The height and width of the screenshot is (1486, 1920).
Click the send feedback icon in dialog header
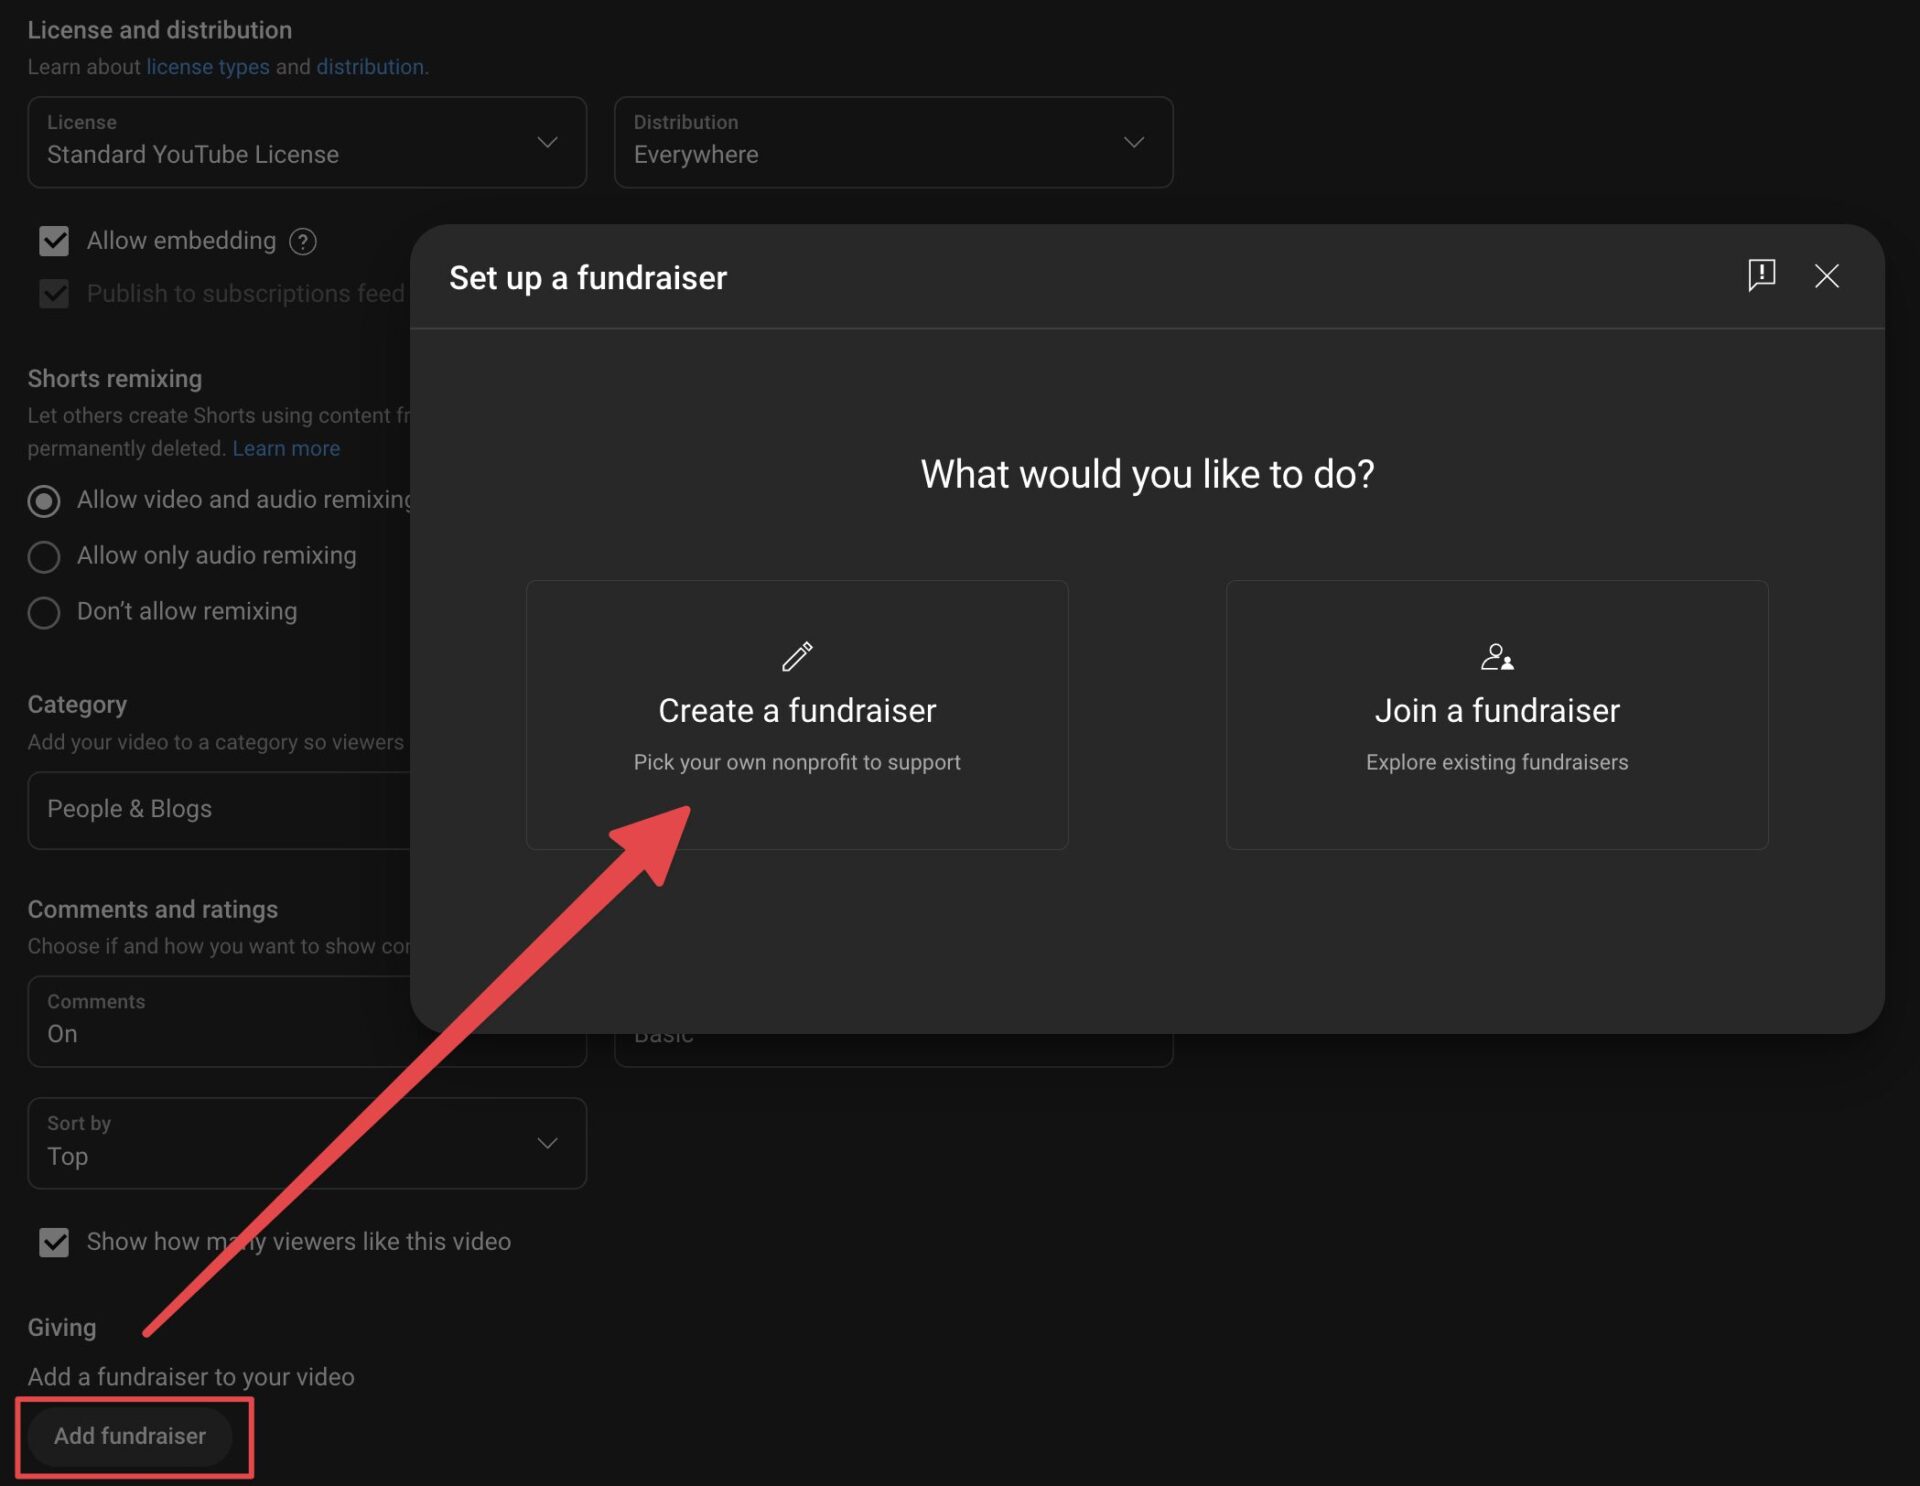click(1761, 275)
